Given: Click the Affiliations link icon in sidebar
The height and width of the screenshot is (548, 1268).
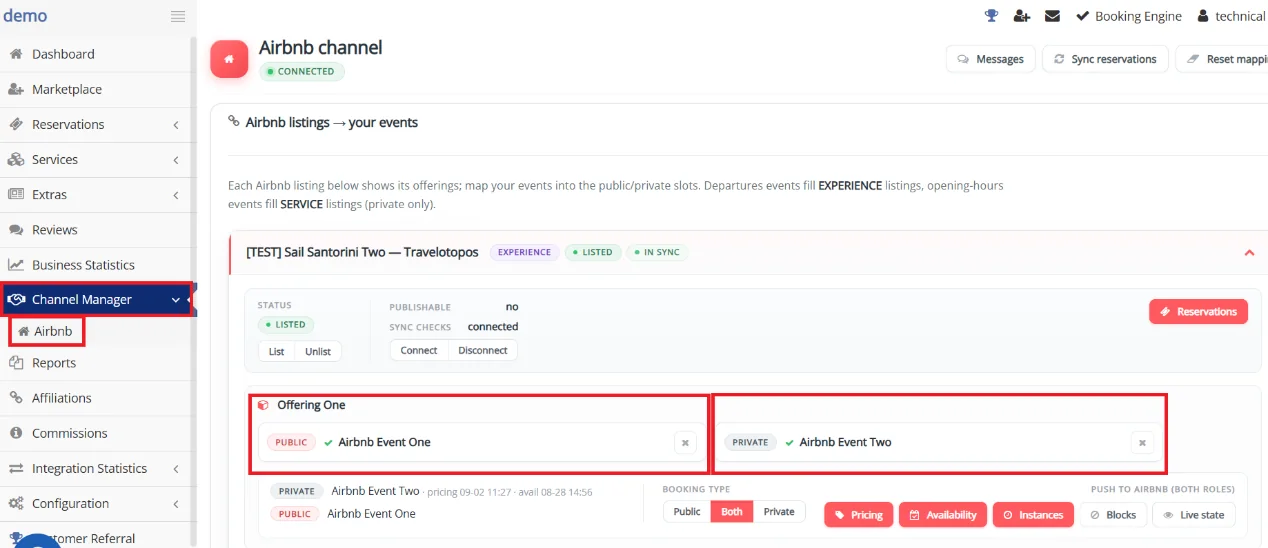Looking at the screenshot, I should click(16, 398).
